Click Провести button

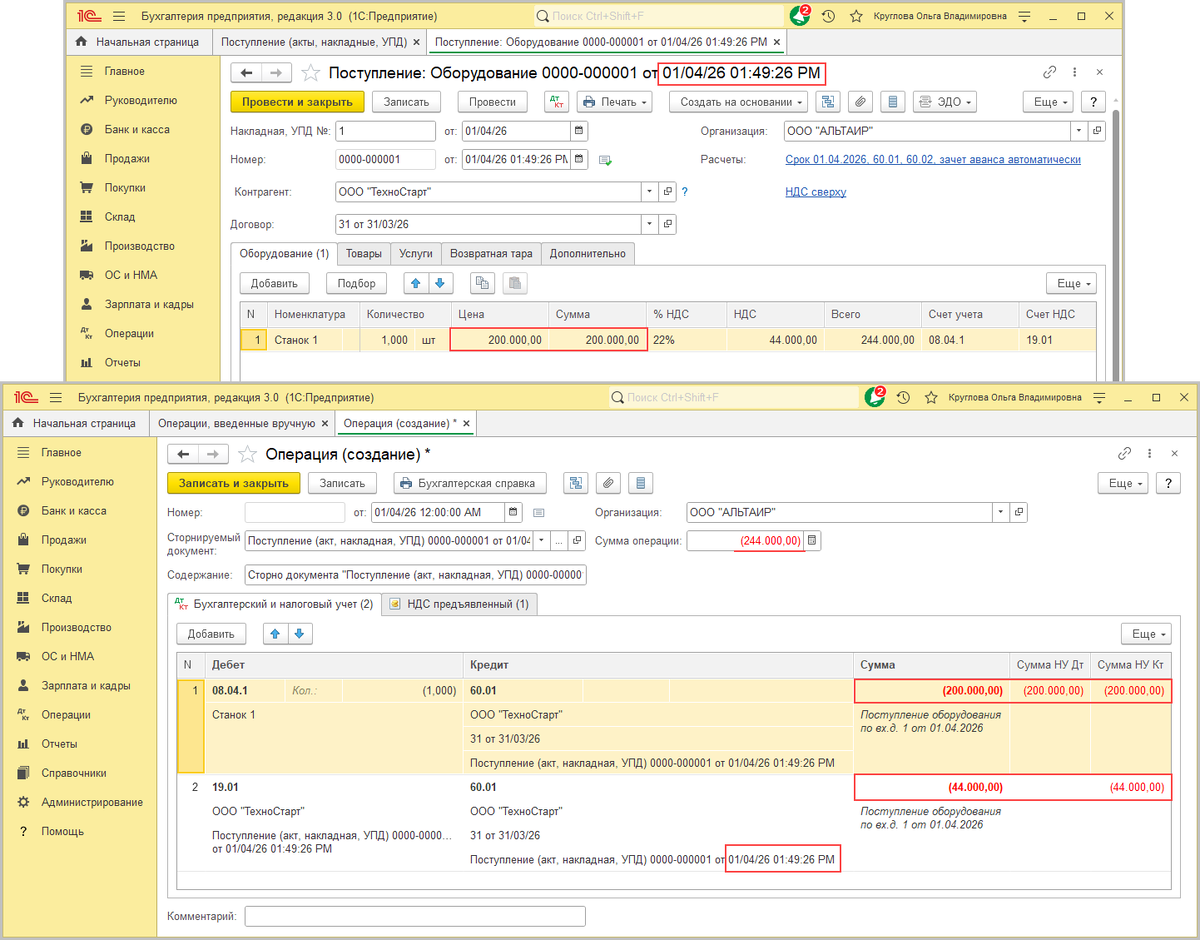(x=492, y=102)
